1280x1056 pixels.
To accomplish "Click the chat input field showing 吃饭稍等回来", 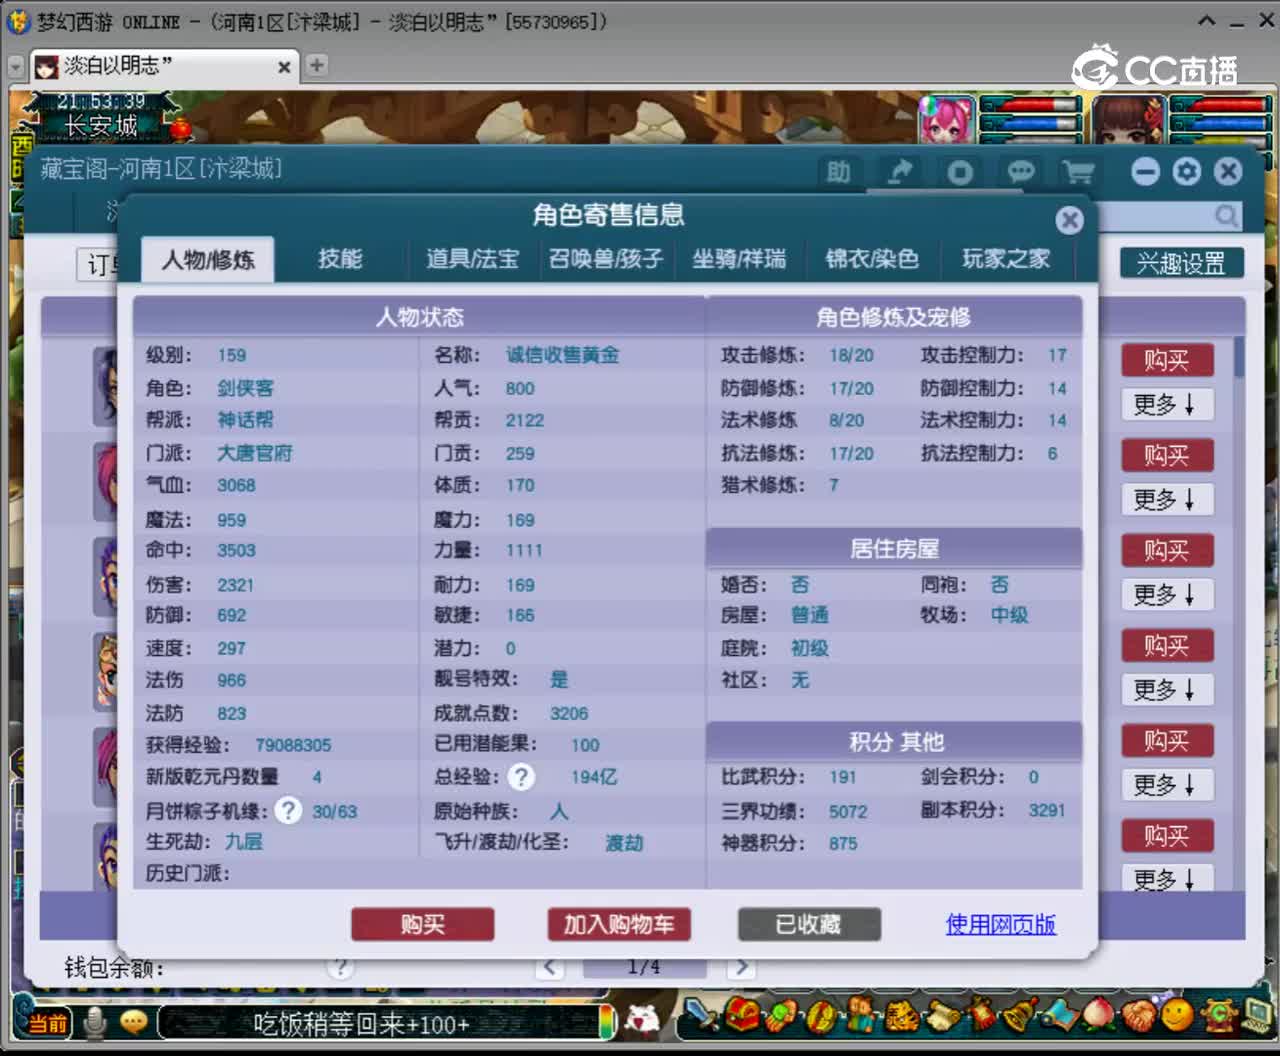I will coord(380,1023).
